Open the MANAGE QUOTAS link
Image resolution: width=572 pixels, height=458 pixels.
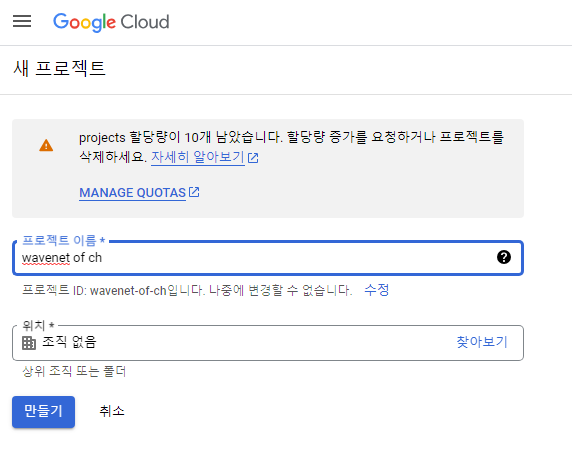133,193
